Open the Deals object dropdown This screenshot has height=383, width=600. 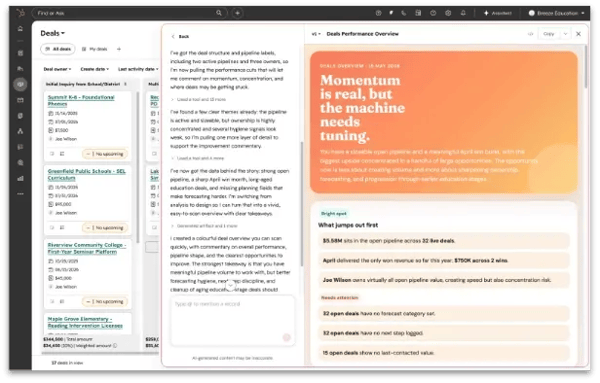tap(52, 33)
